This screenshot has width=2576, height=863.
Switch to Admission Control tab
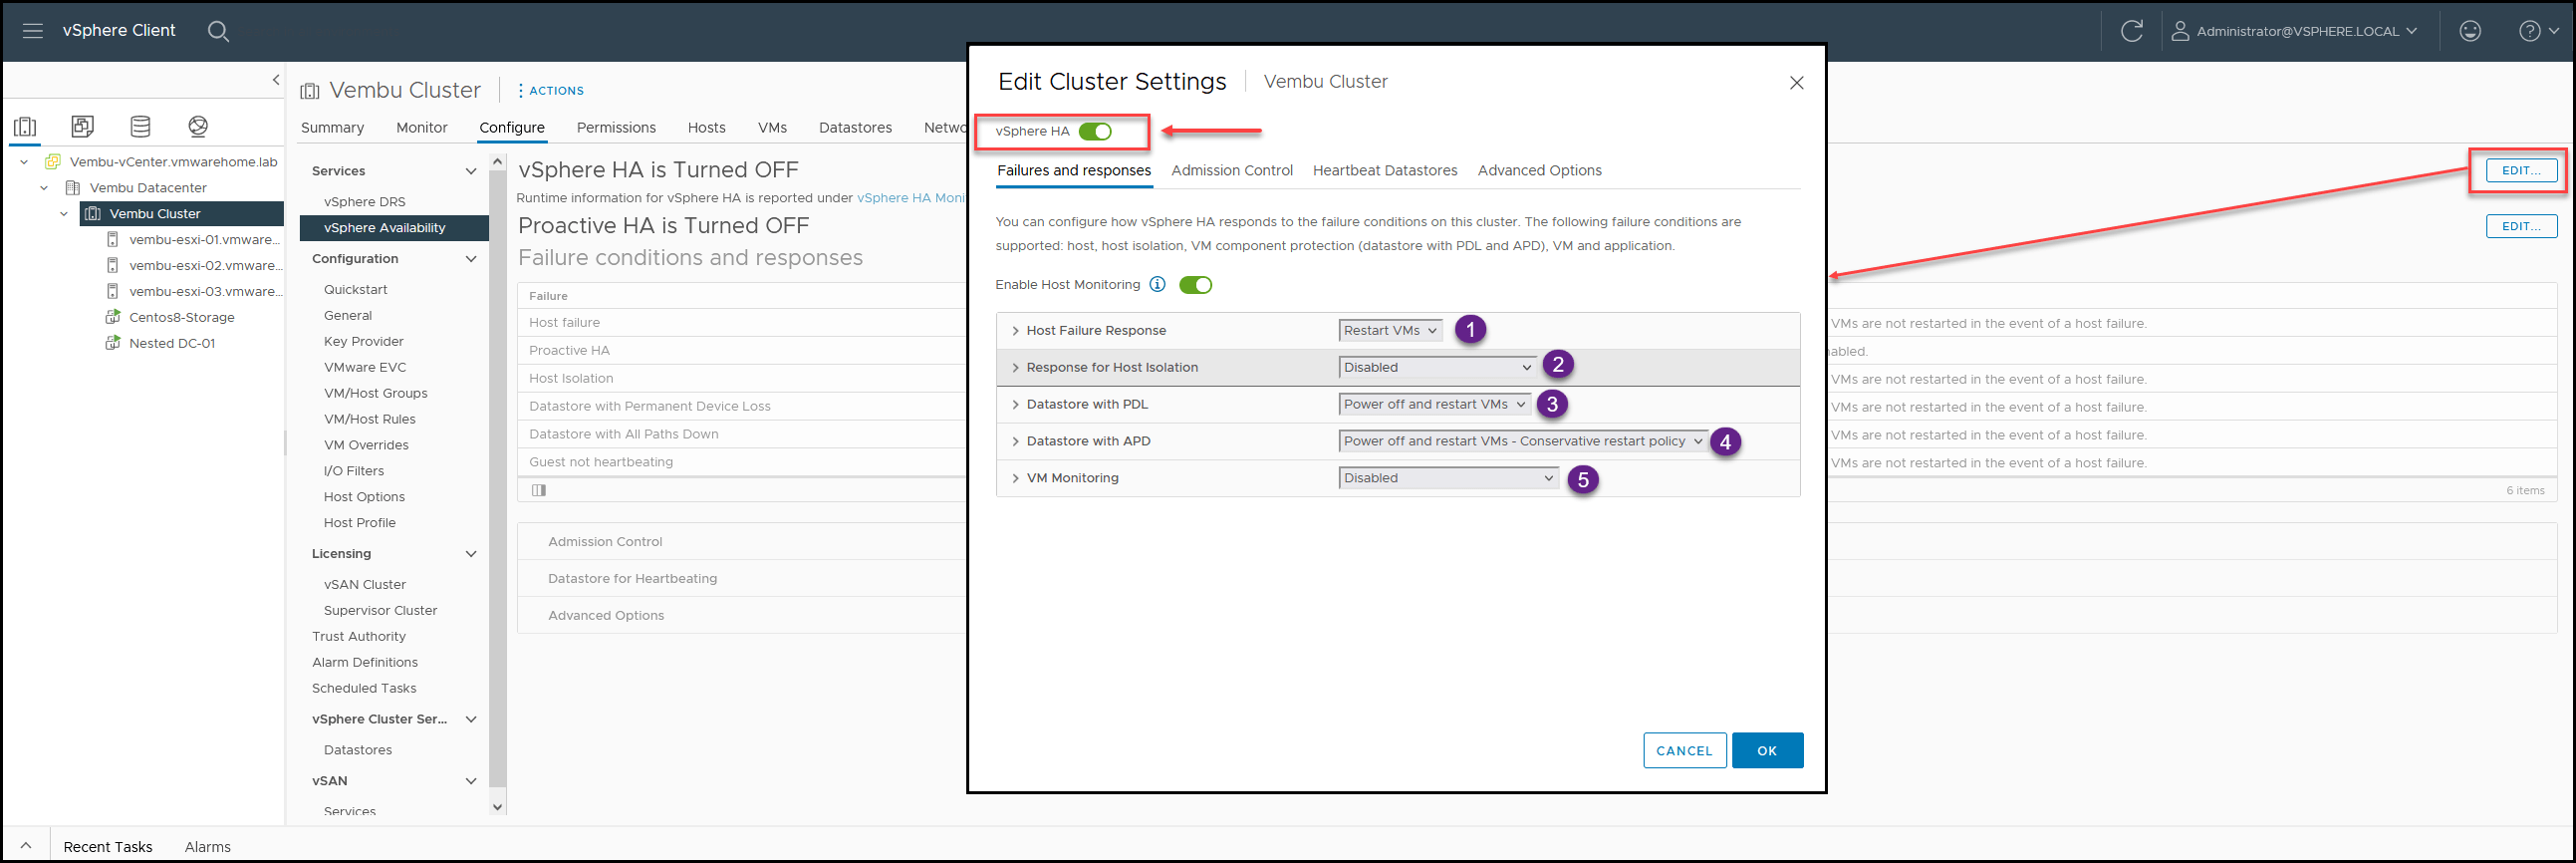tap(1231, 171)
